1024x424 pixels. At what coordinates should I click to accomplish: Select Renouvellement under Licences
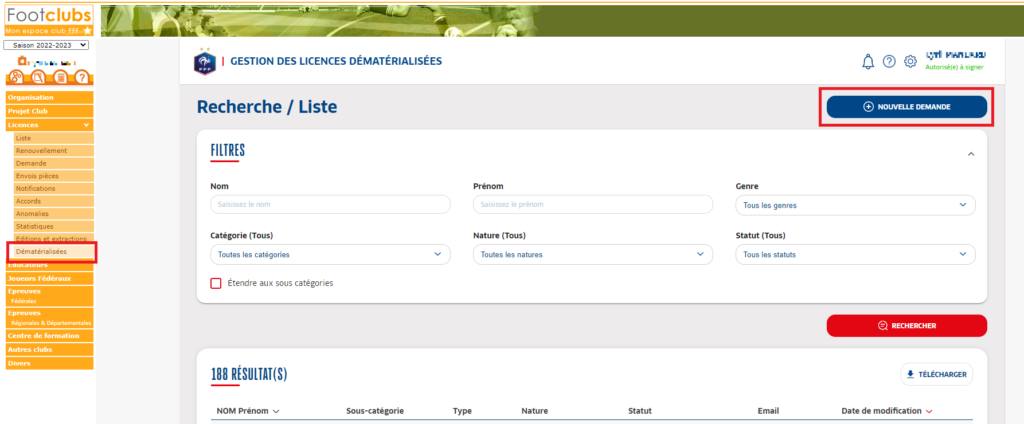[x=54, y=151]
